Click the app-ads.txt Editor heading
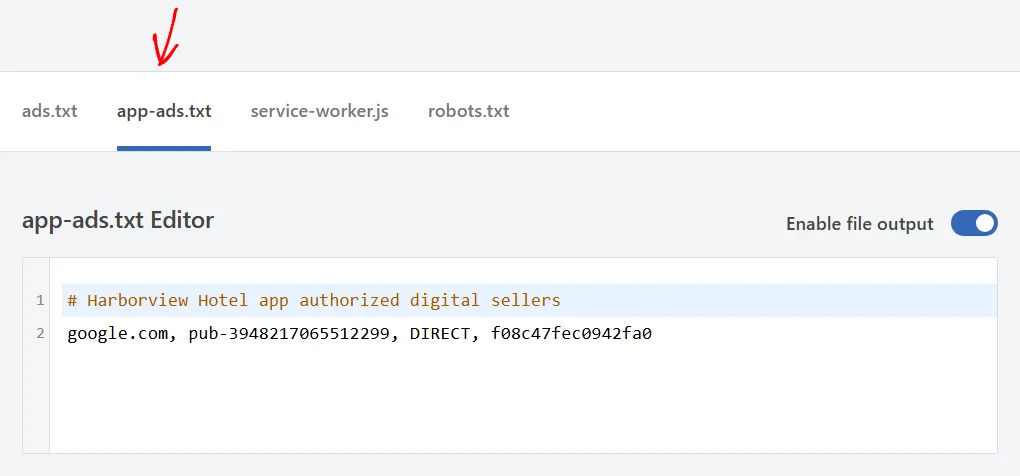Image resolution: width=1020 pixels, height=476 pixels. coord(118,220)
